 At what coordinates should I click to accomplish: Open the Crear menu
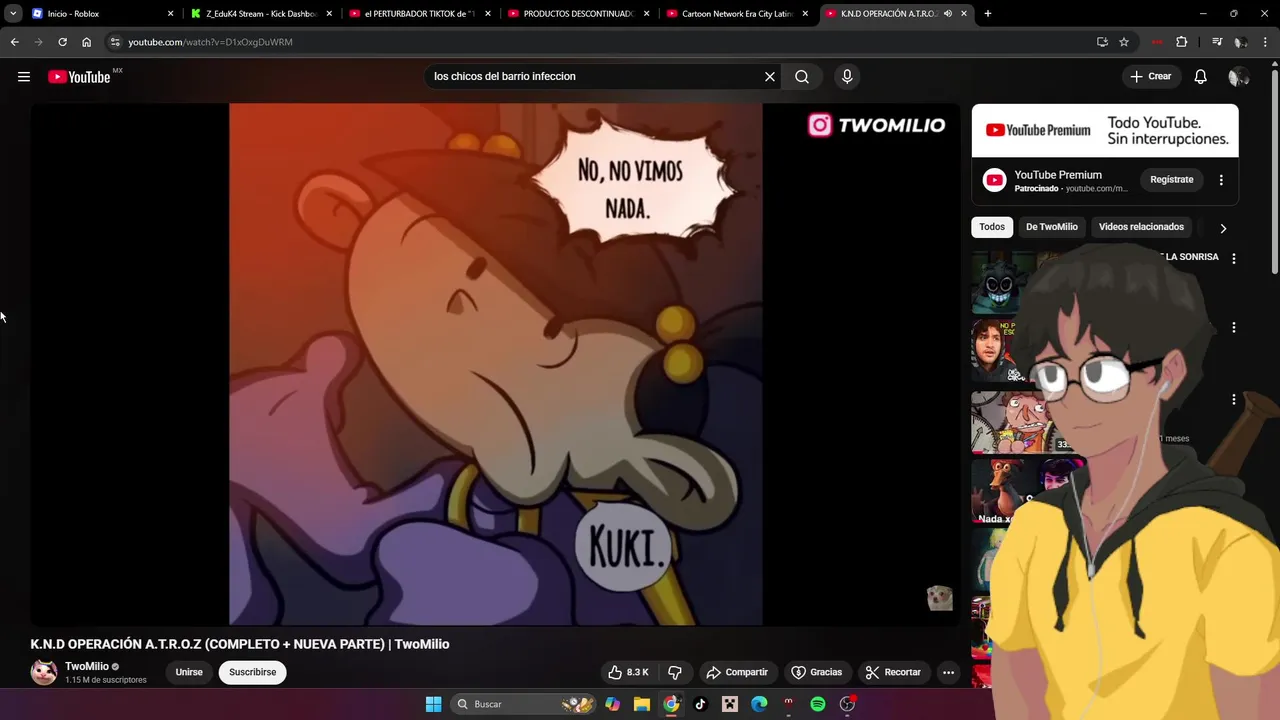(x=1151, y=77)
